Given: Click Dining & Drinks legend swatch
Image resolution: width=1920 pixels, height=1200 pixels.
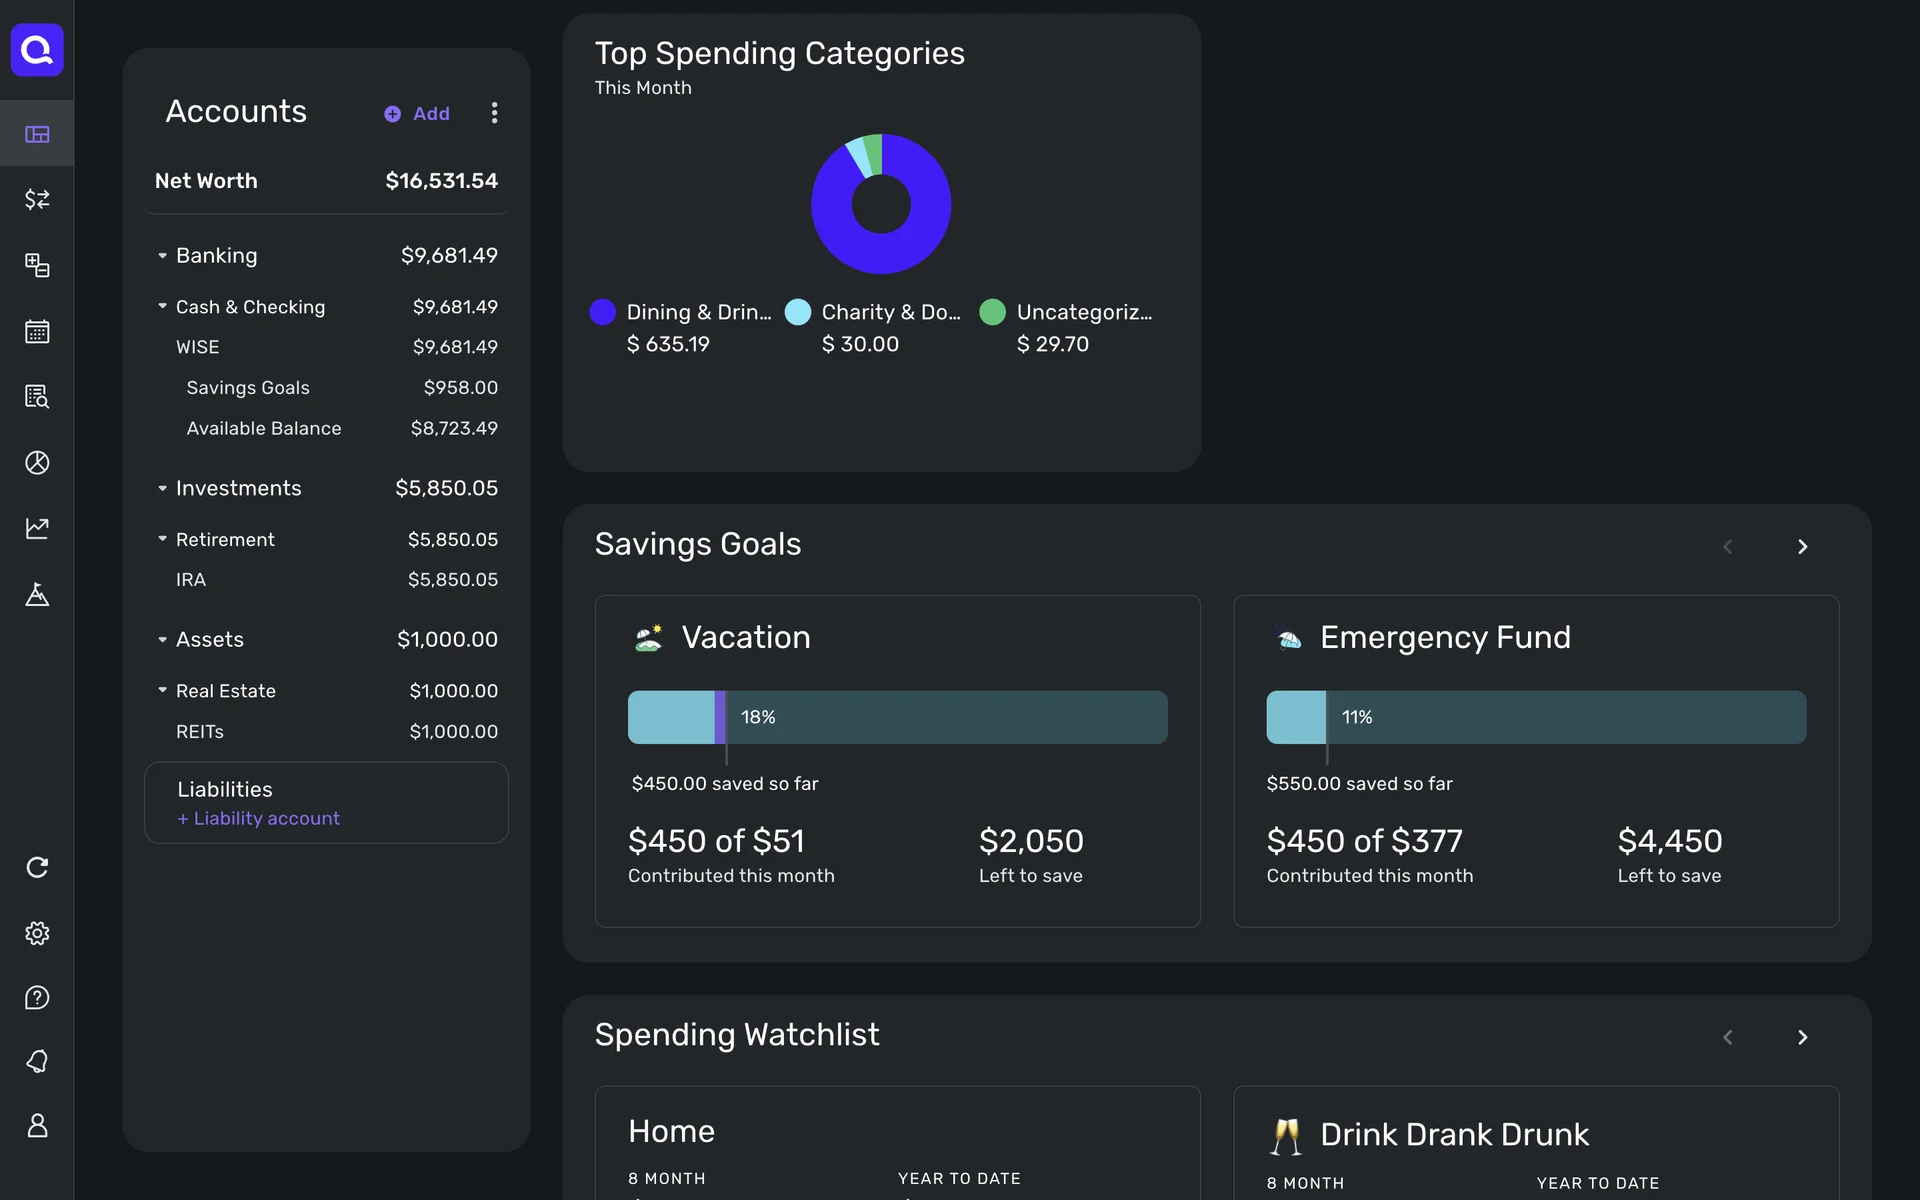Looking at the screenshot, I should click(x=603, y=312).
